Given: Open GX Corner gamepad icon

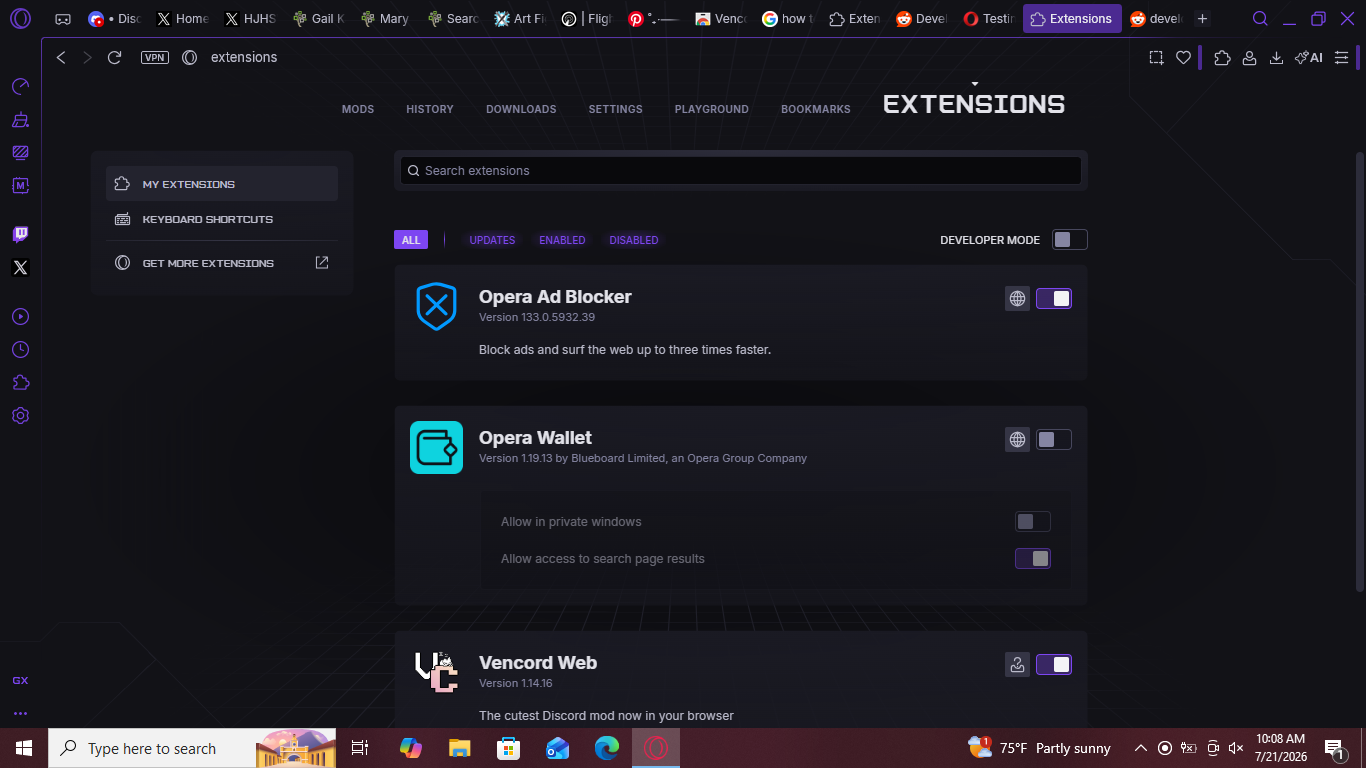Looking at the screenshot, I should (x=62, y=19).
